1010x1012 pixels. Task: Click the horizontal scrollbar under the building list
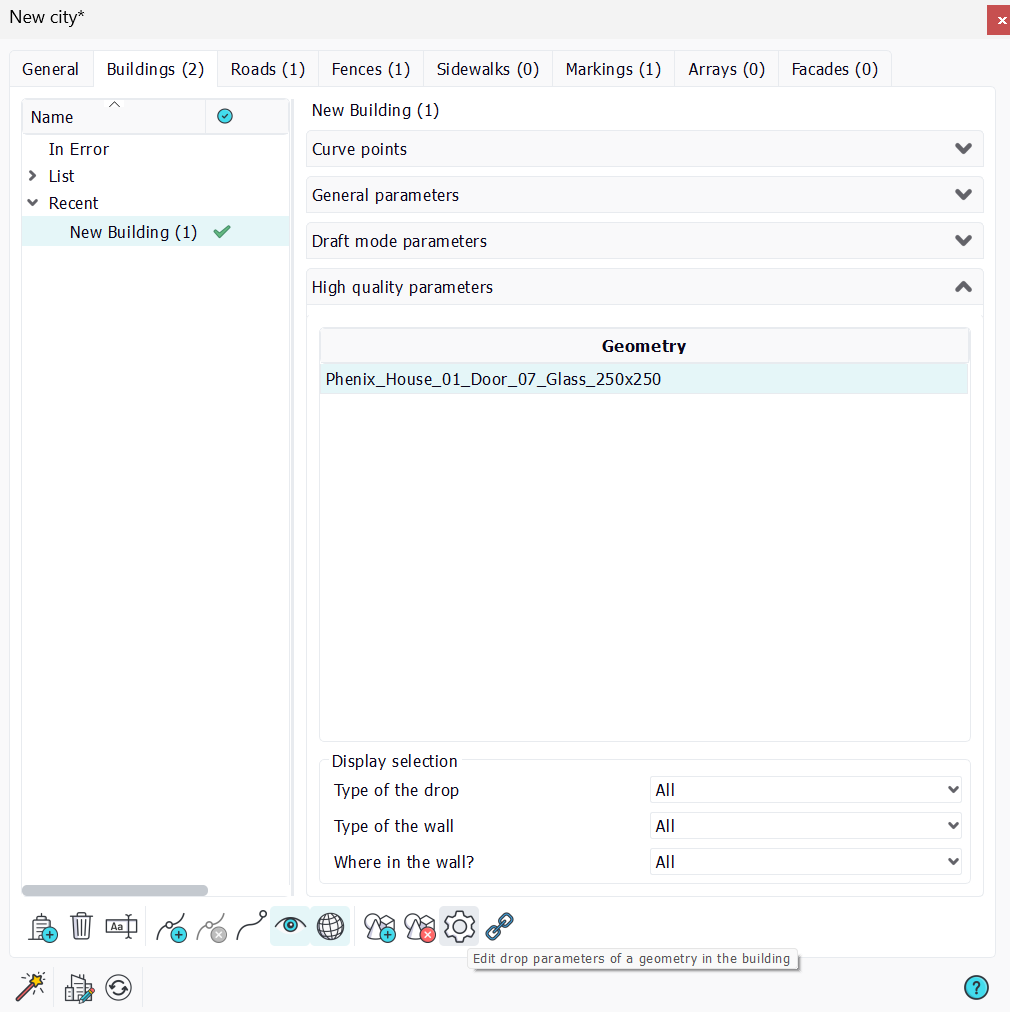[x=115, y=891]
